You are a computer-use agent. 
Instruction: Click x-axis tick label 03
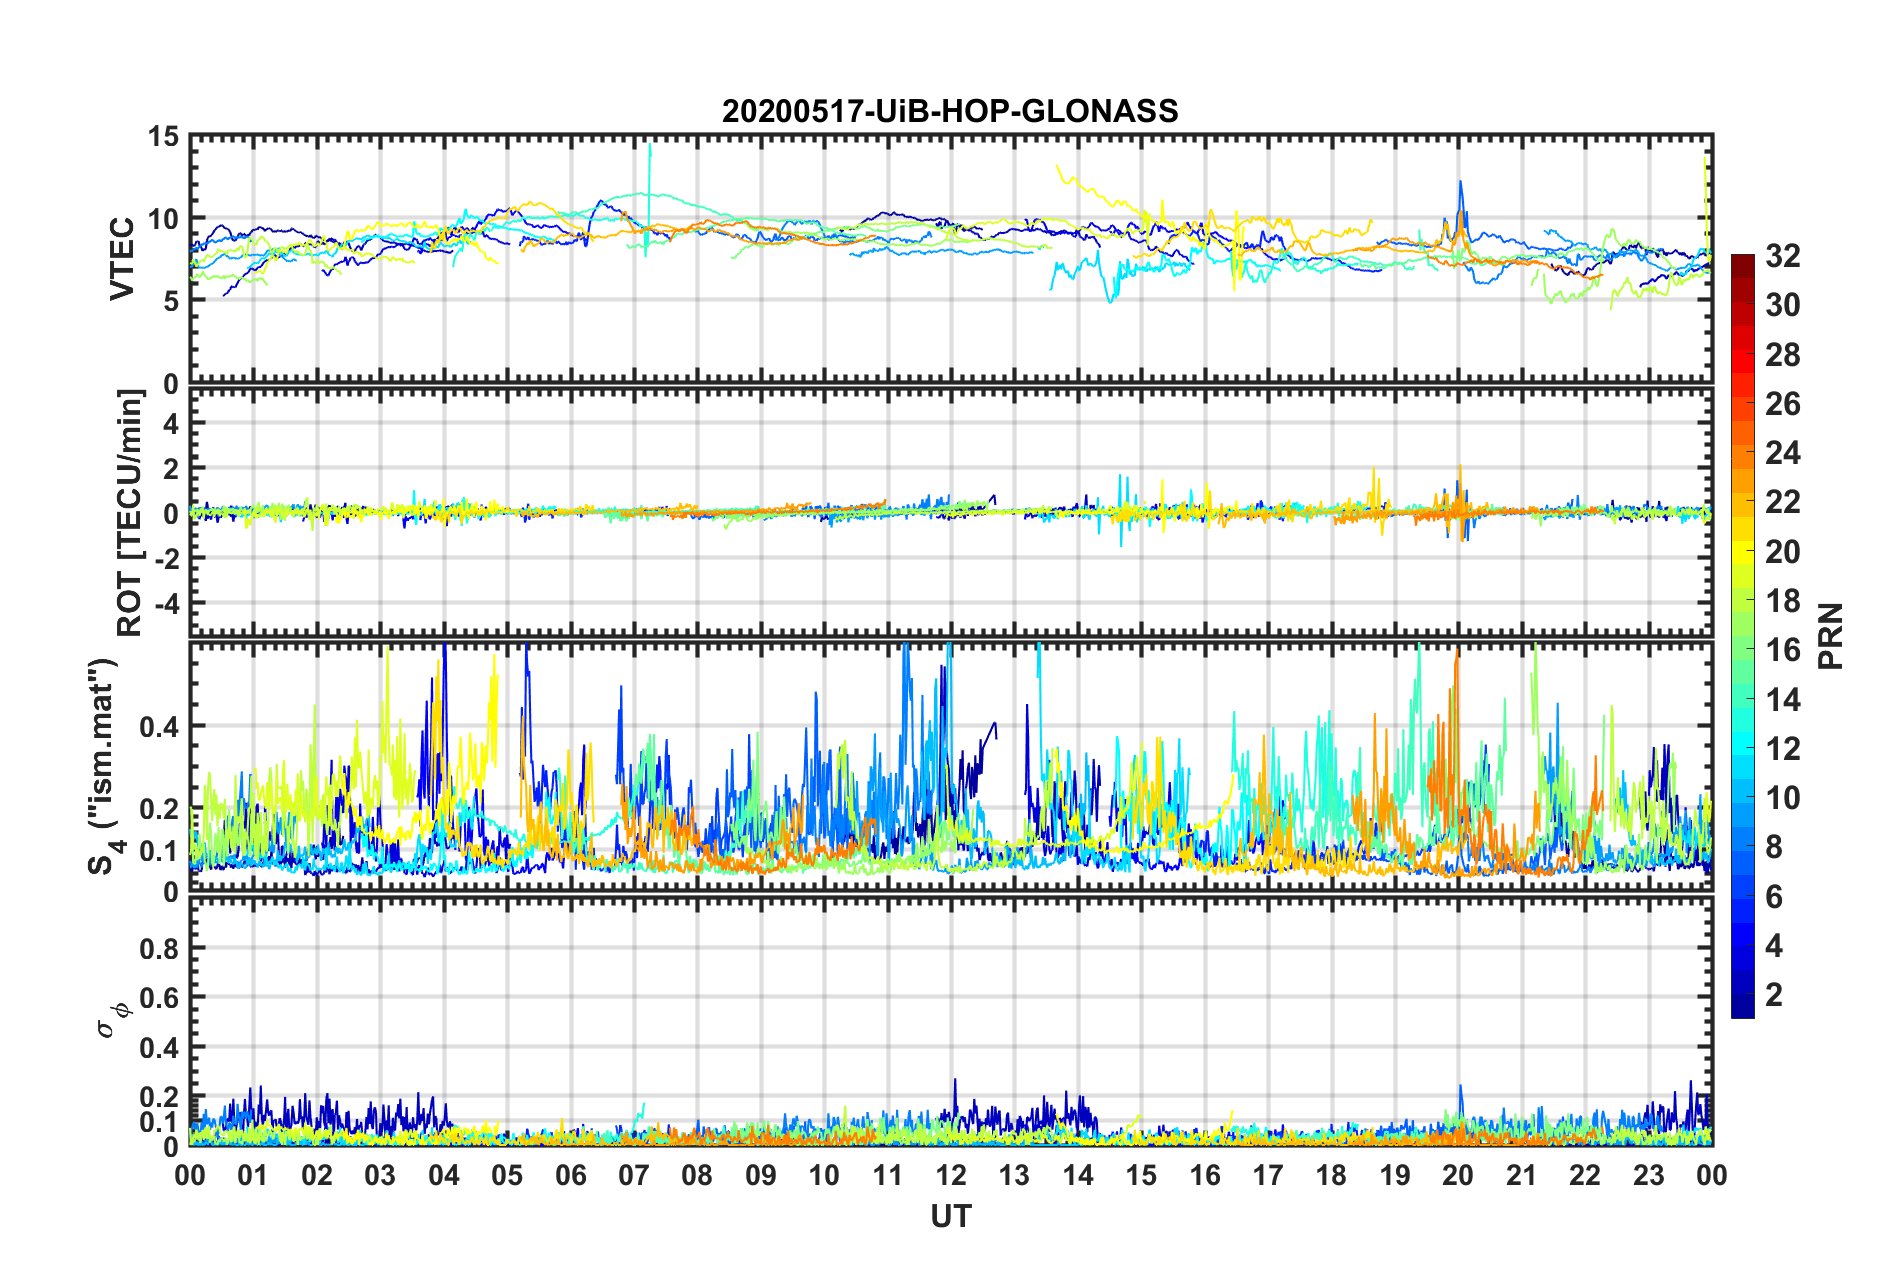pos(380,1175)
